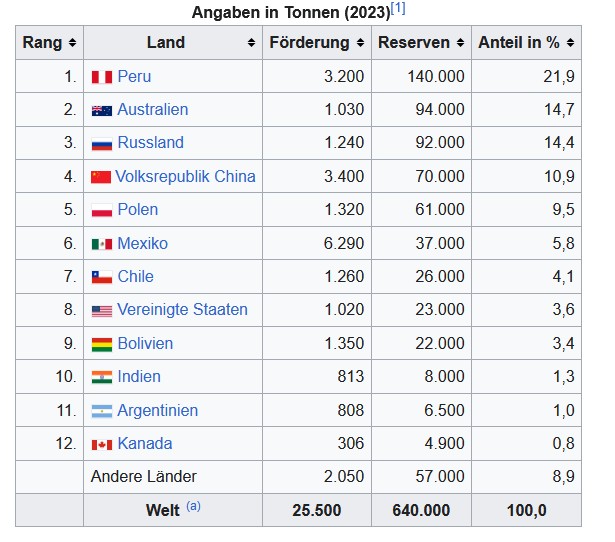Click the China flag icon

coord(100,177)
